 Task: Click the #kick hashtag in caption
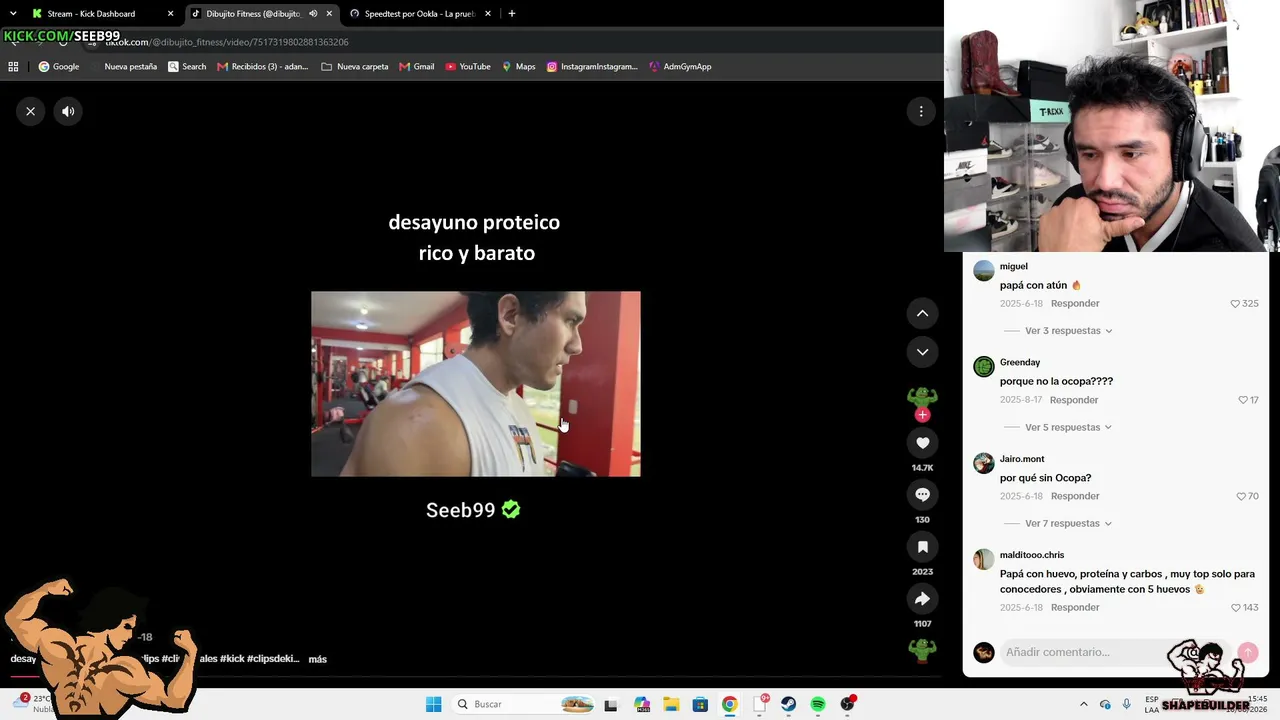pyautogui.click(x=232, y=659)
